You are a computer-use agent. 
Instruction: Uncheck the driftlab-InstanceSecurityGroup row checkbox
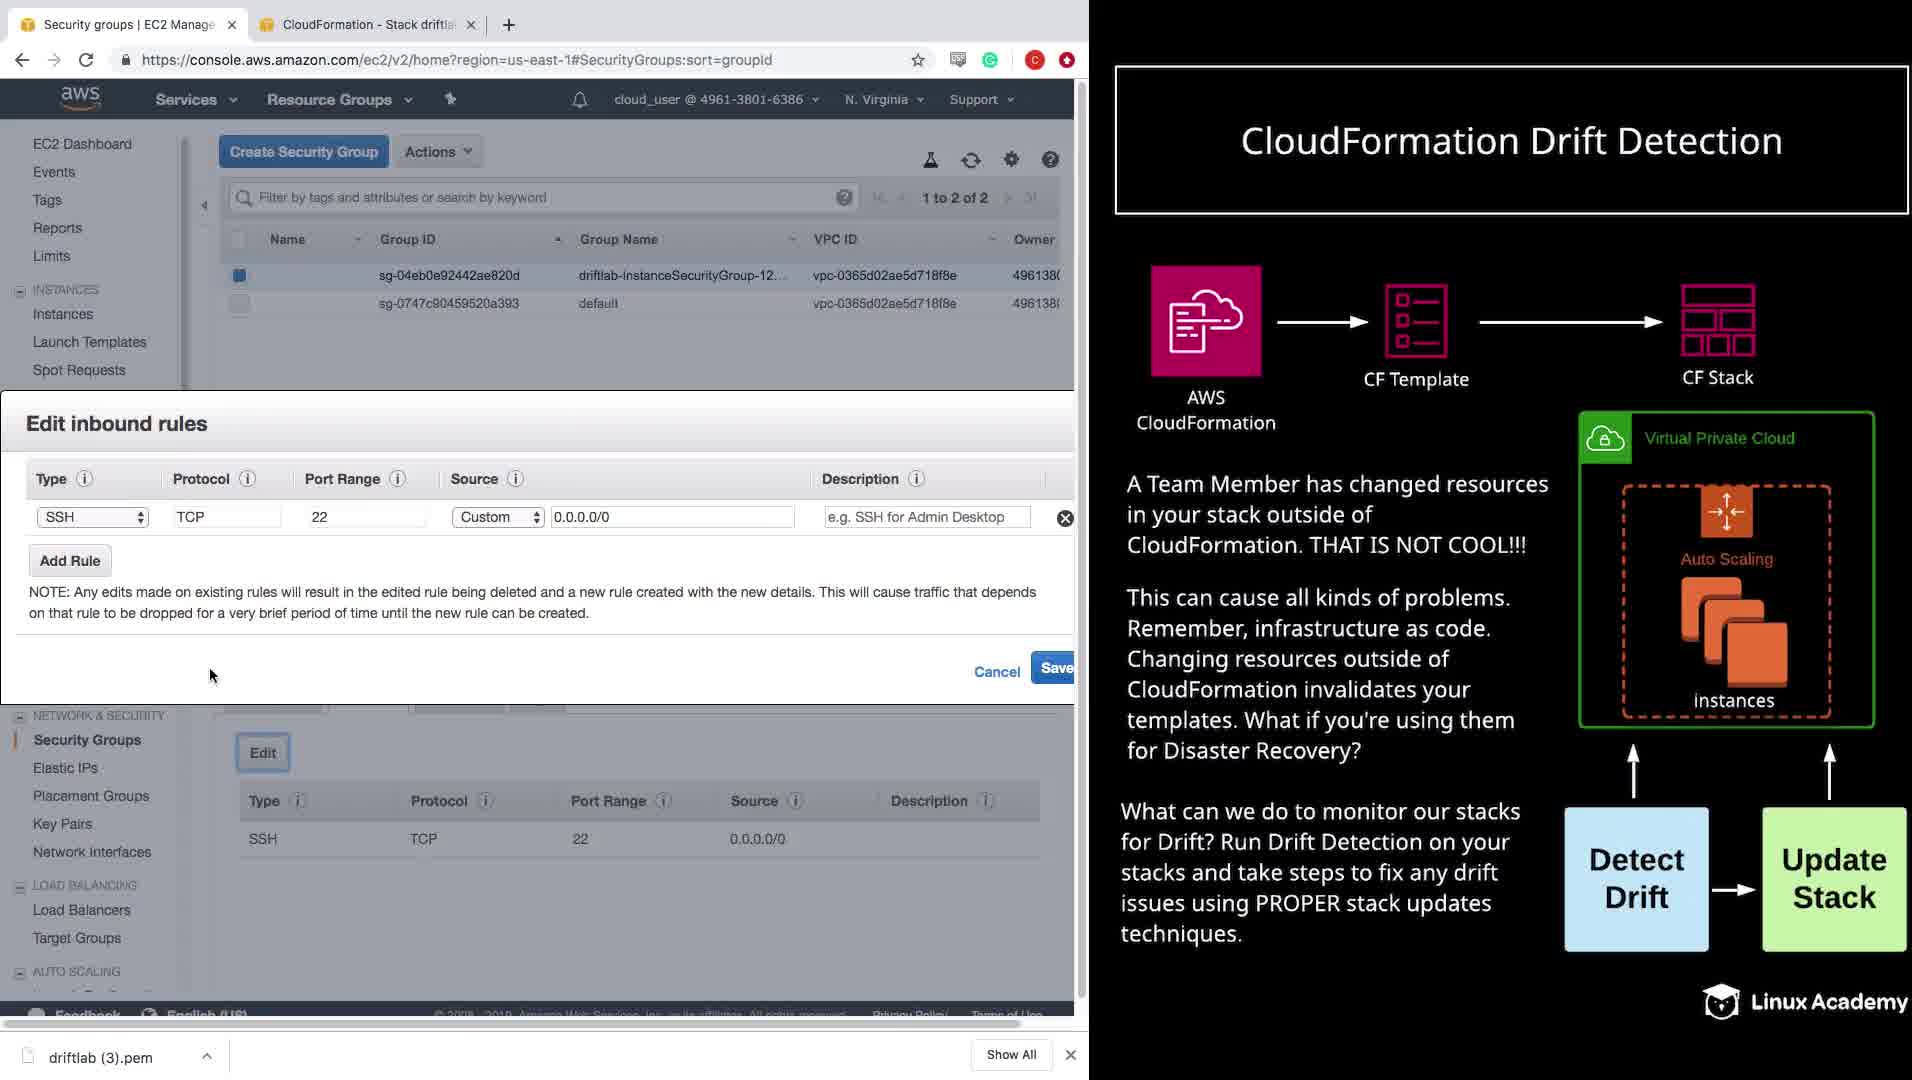pos(239,275)
